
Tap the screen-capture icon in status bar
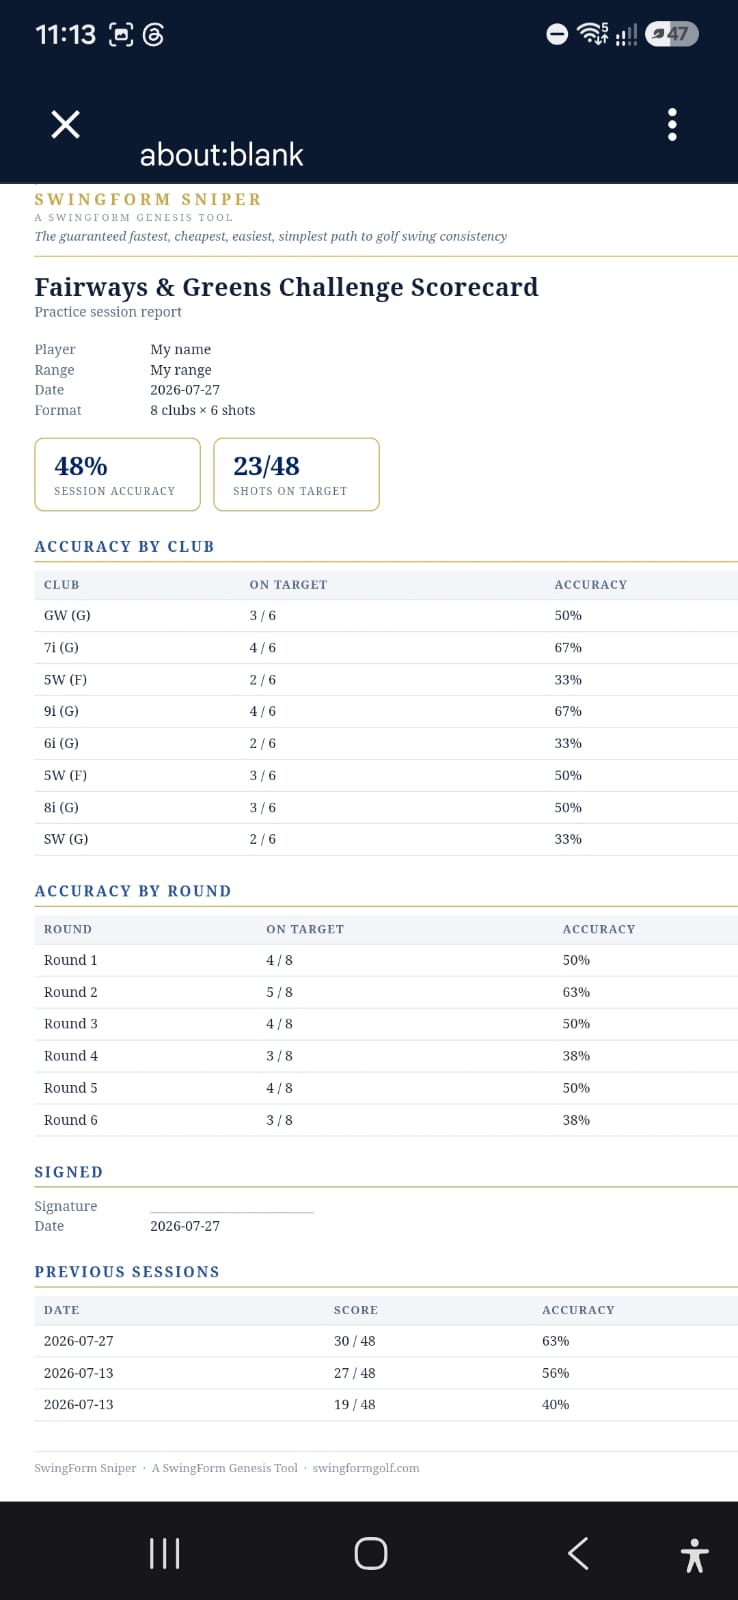pyautogui.click(x=120, y=35)
